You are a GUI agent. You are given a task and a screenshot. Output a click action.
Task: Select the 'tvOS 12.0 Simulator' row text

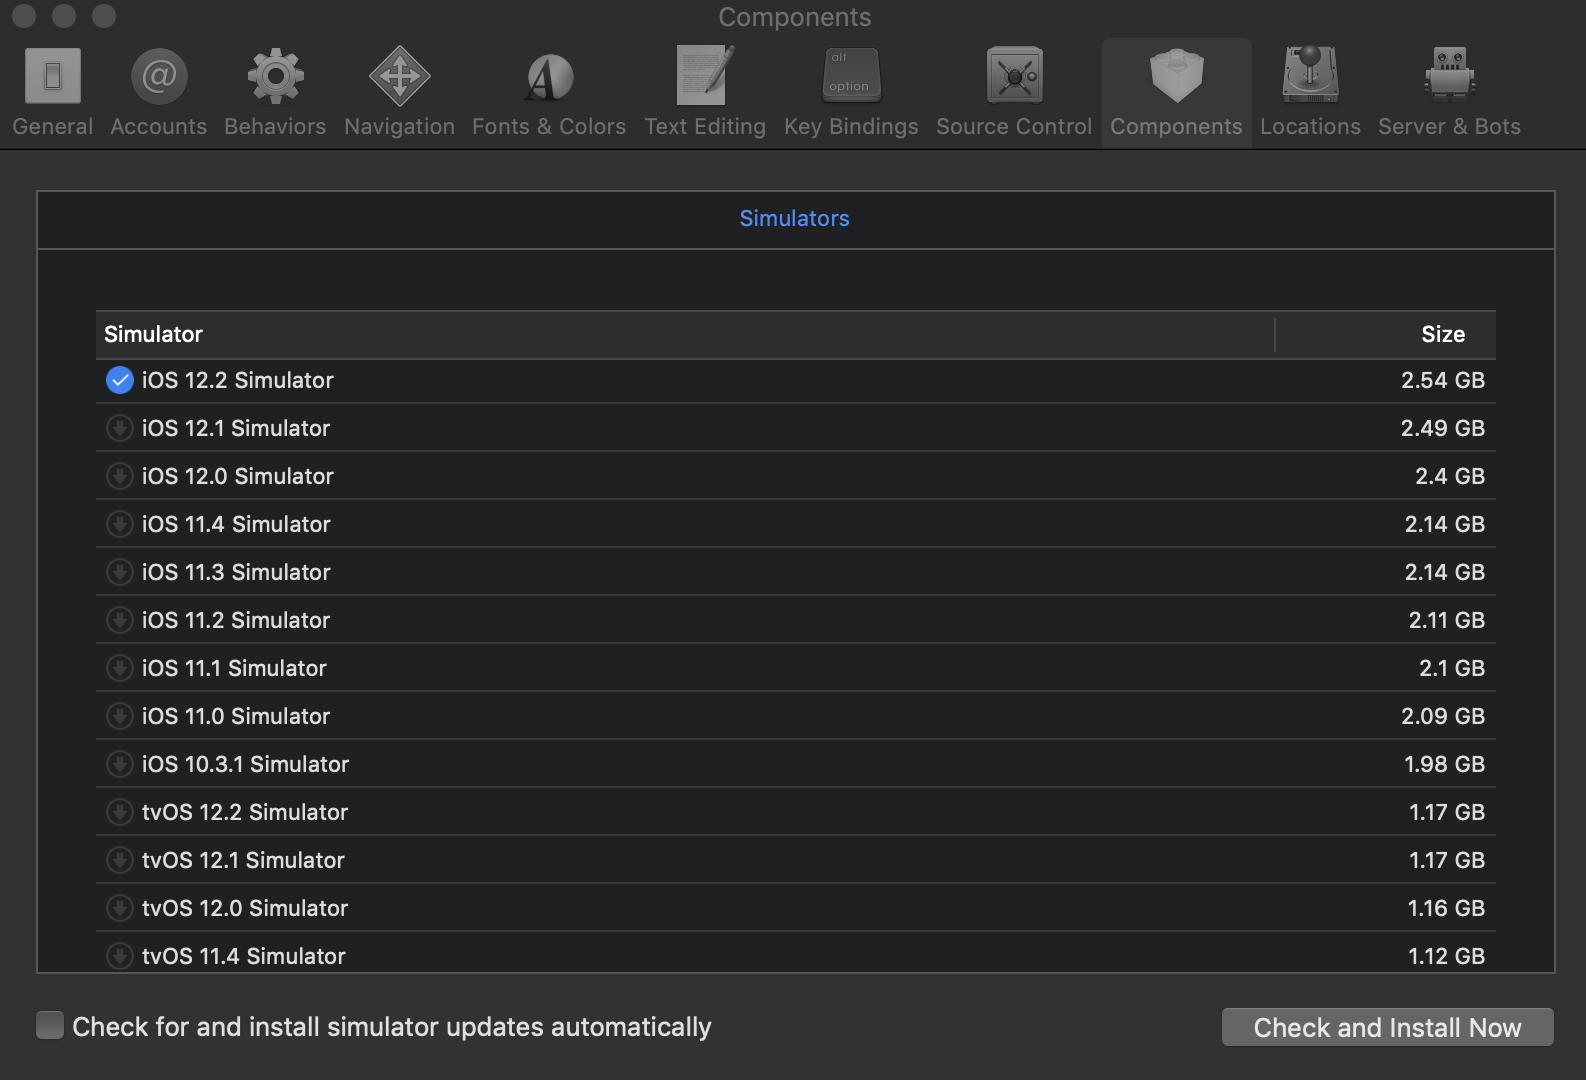(x=245, y=908)
